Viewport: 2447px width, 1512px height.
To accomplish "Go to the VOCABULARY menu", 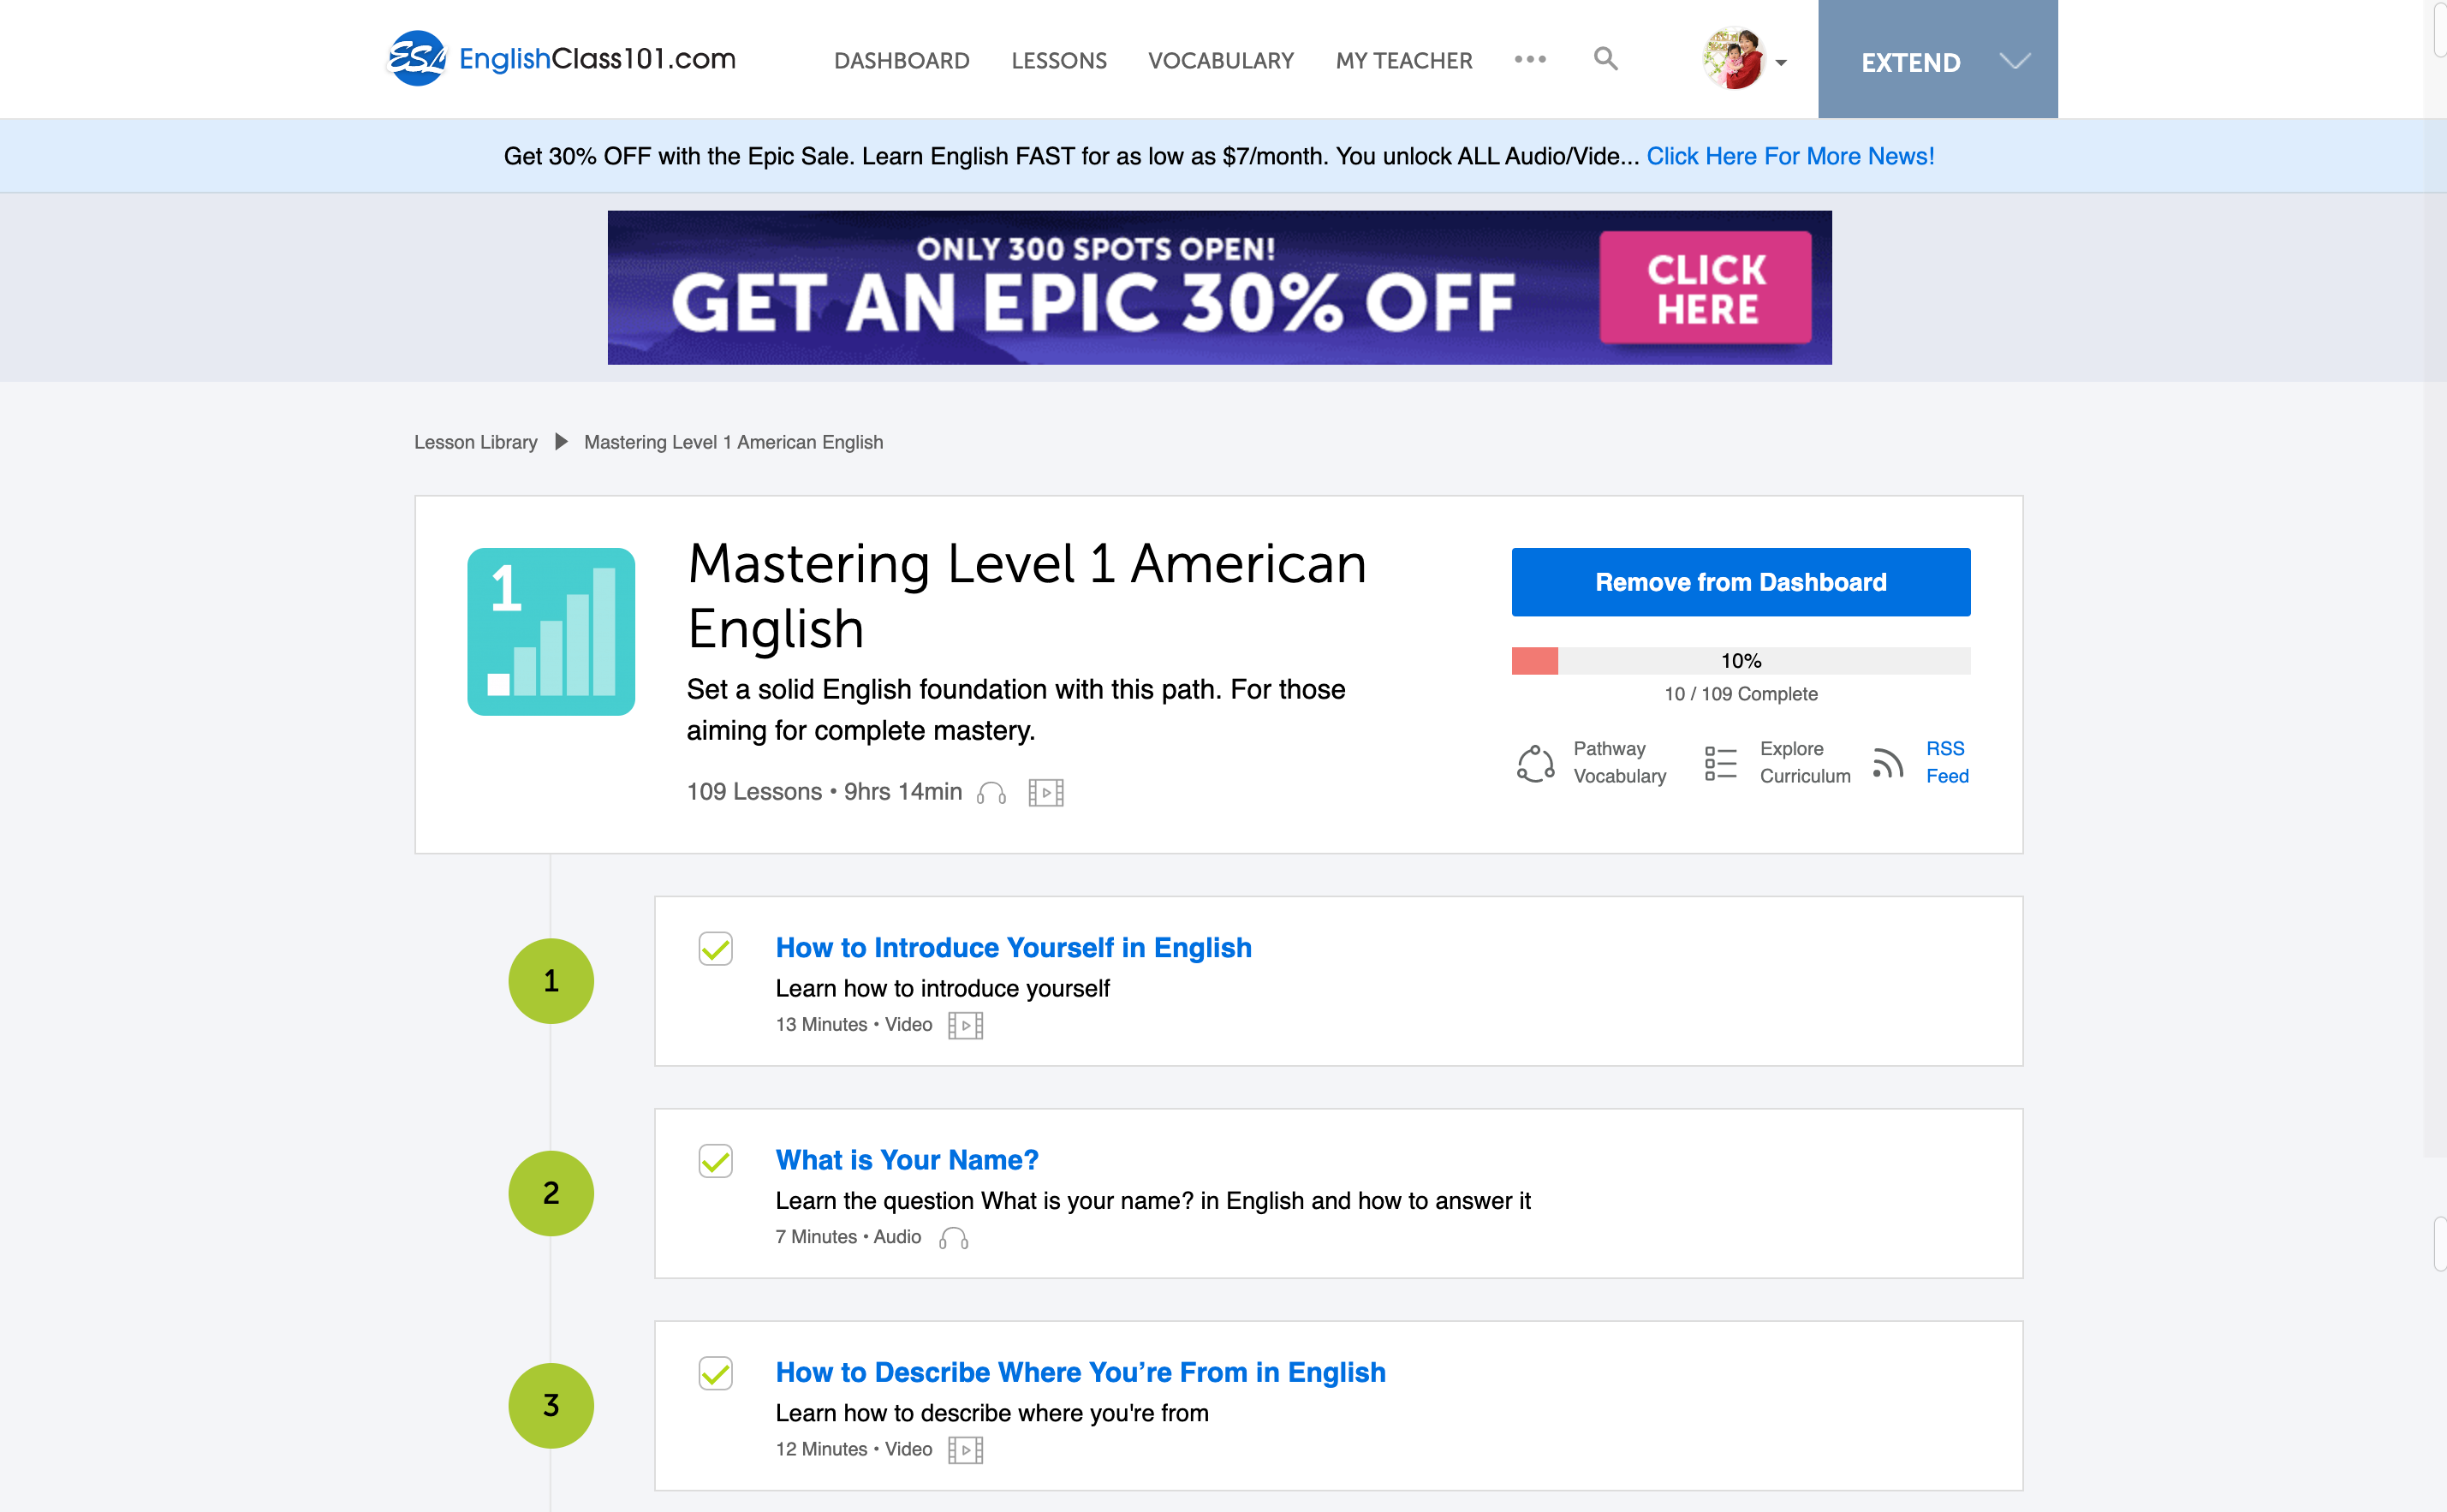I will click(x=1220, y=61).
